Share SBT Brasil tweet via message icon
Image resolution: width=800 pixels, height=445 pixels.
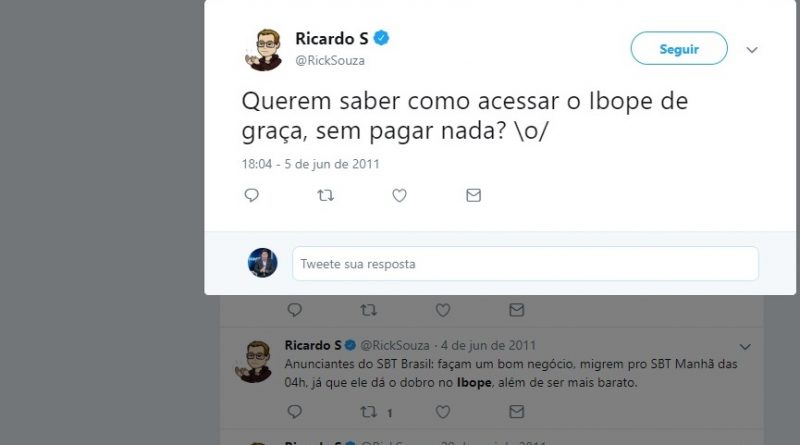(516, 411)
